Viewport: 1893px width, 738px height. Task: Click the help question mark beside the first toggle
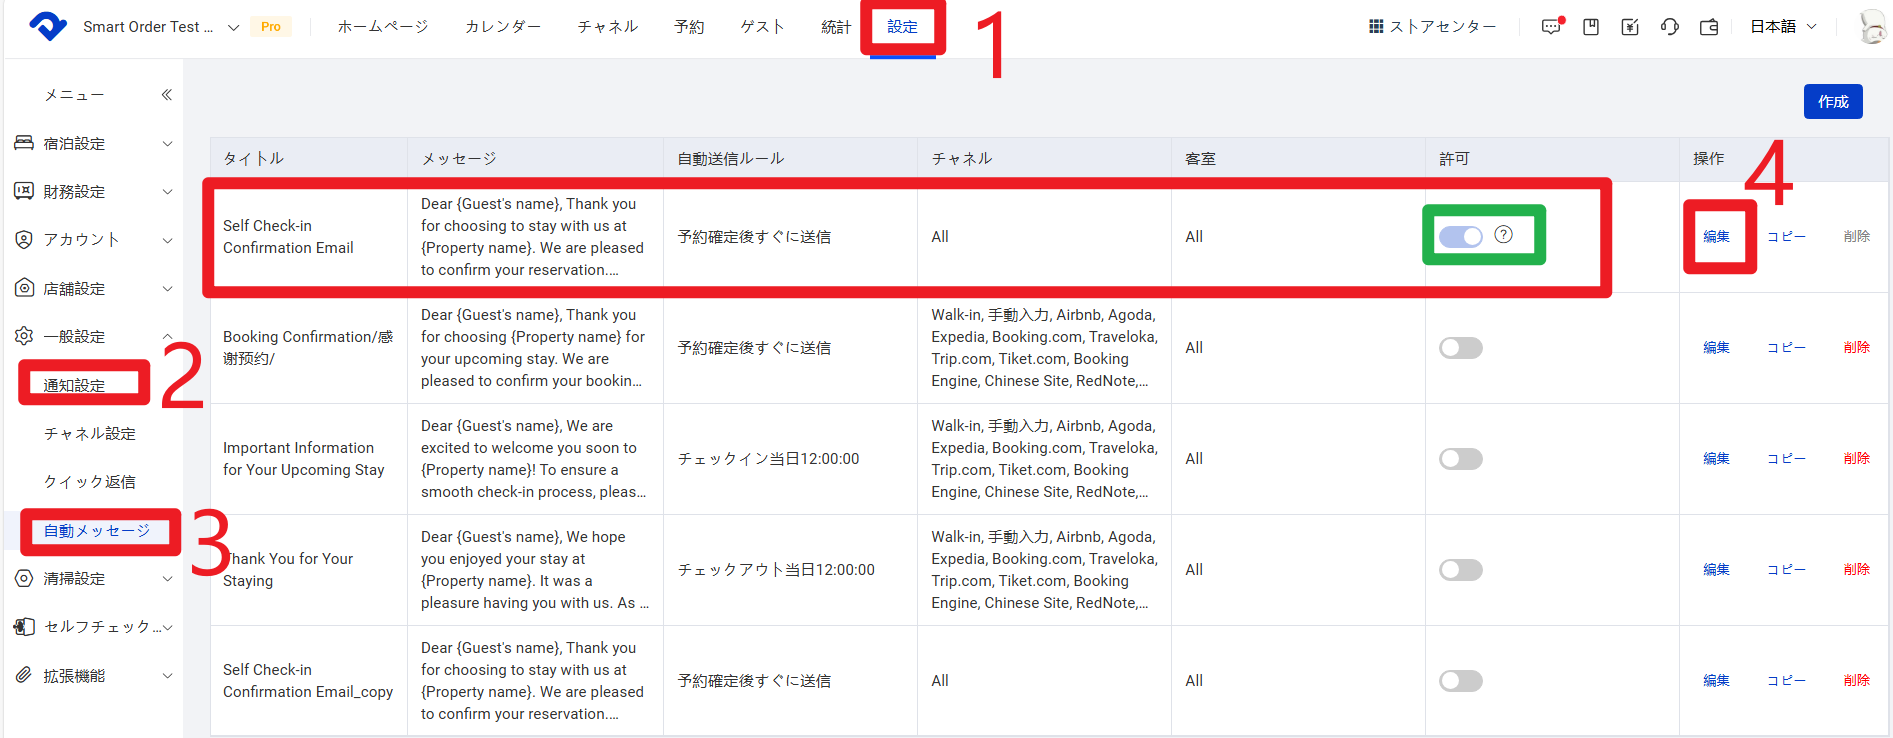pyautogui.click(x=1503, y=235)
